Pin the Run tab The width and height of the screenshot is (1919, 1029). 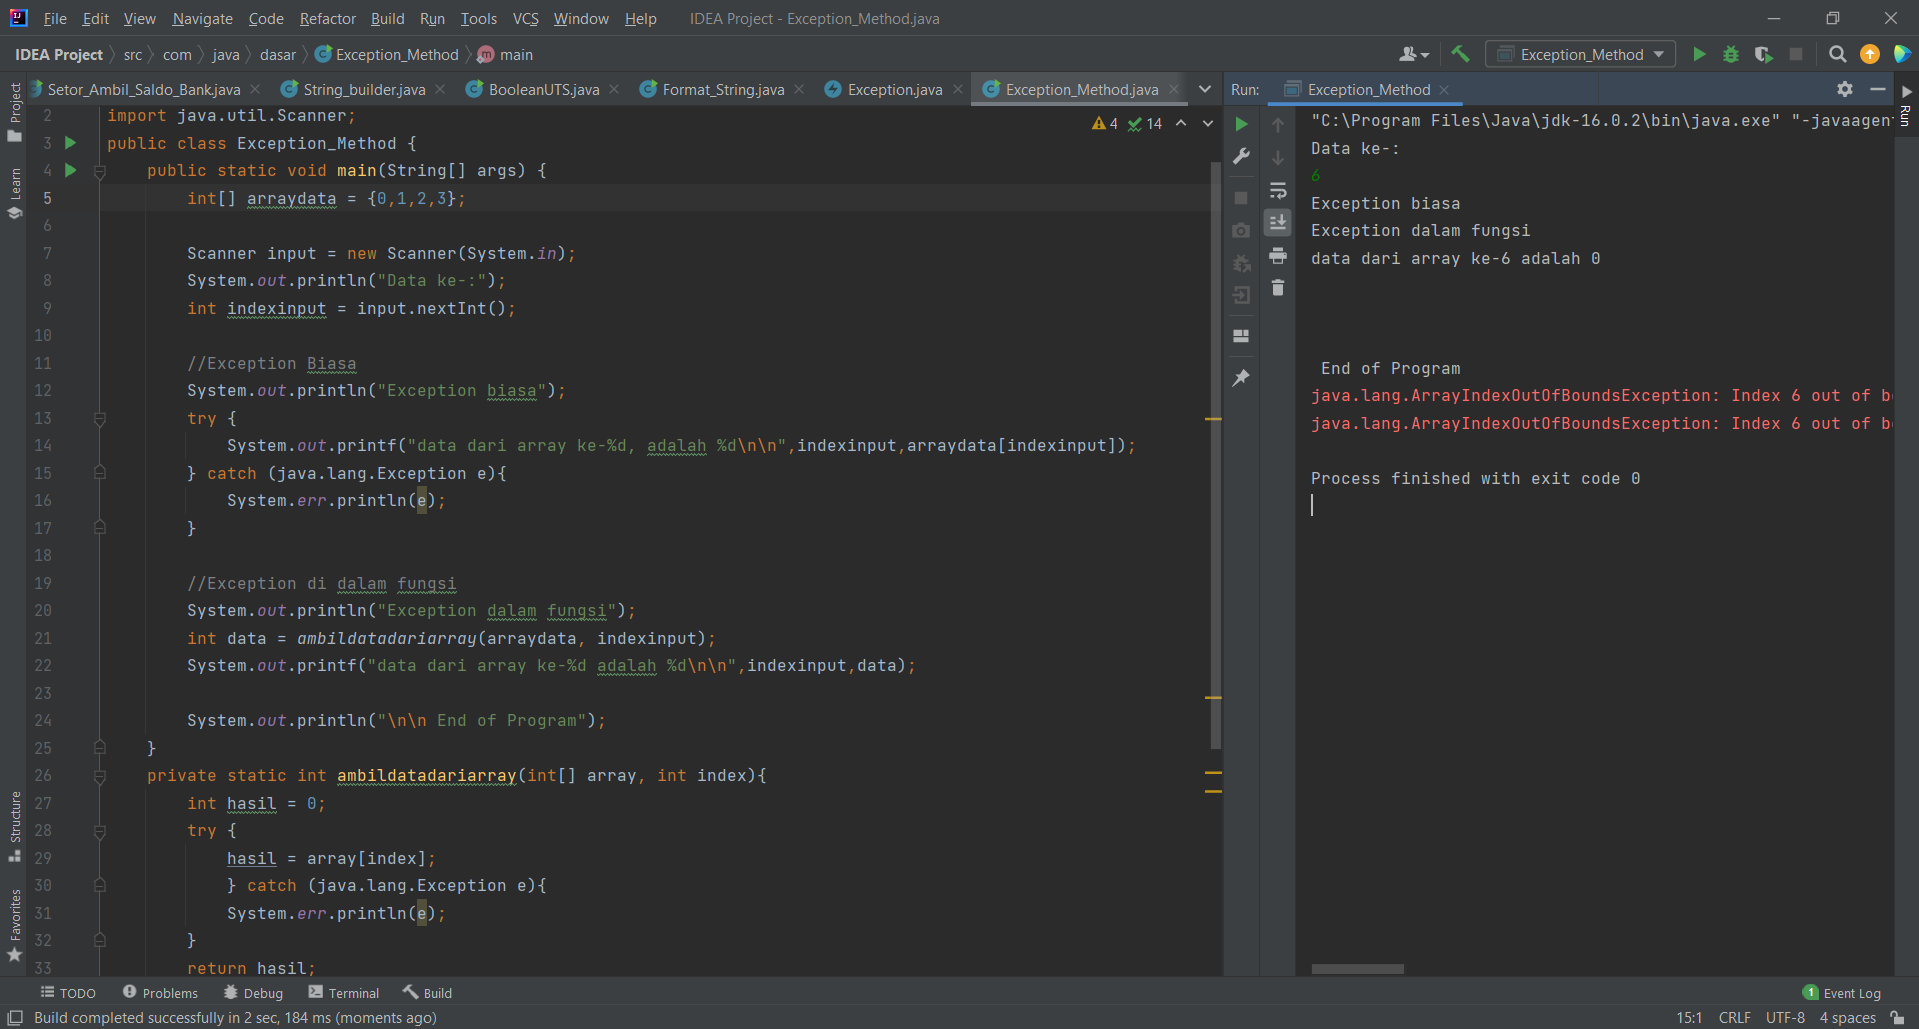1241,378
